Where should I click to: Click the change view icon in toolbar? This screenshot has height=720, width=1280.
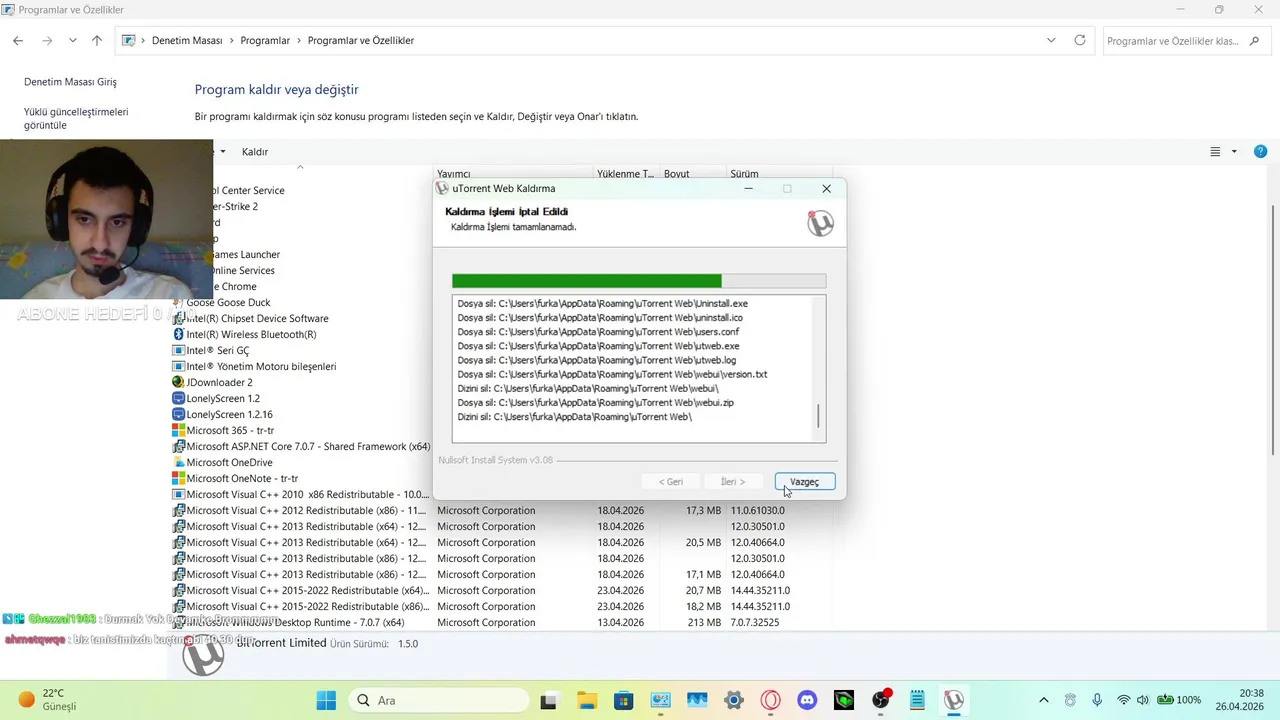pos(1215,152)
